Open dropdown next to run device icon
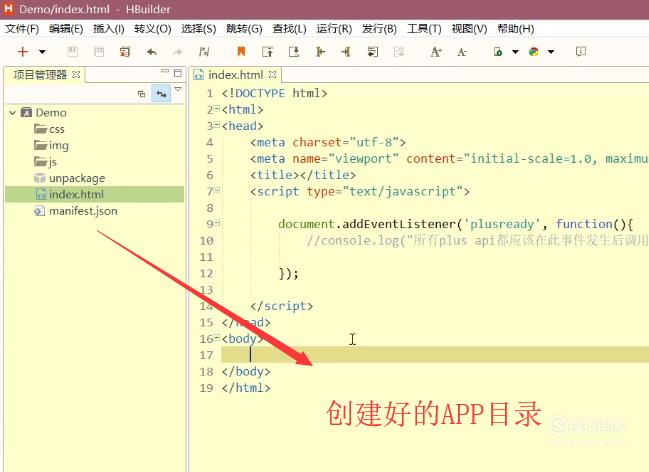This screenshot has width=649, height=472. [515, 52]
